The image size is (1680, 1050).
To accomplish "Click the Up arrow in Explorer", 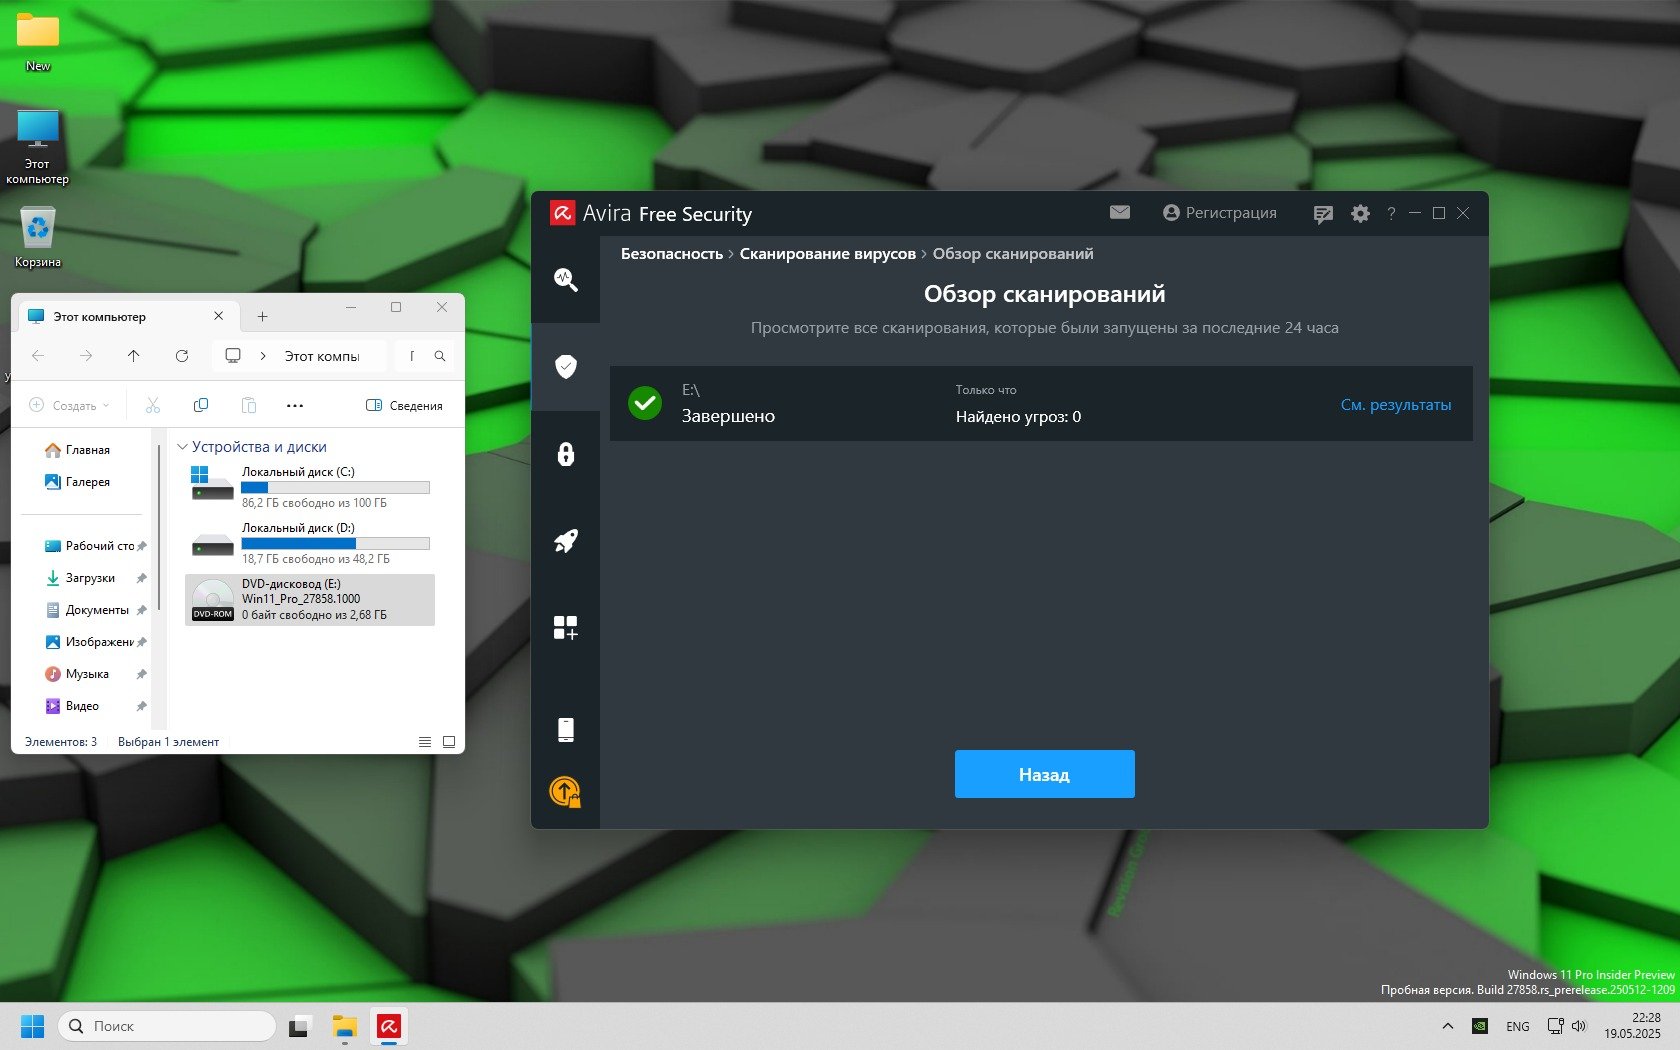I will pos(134,356).
